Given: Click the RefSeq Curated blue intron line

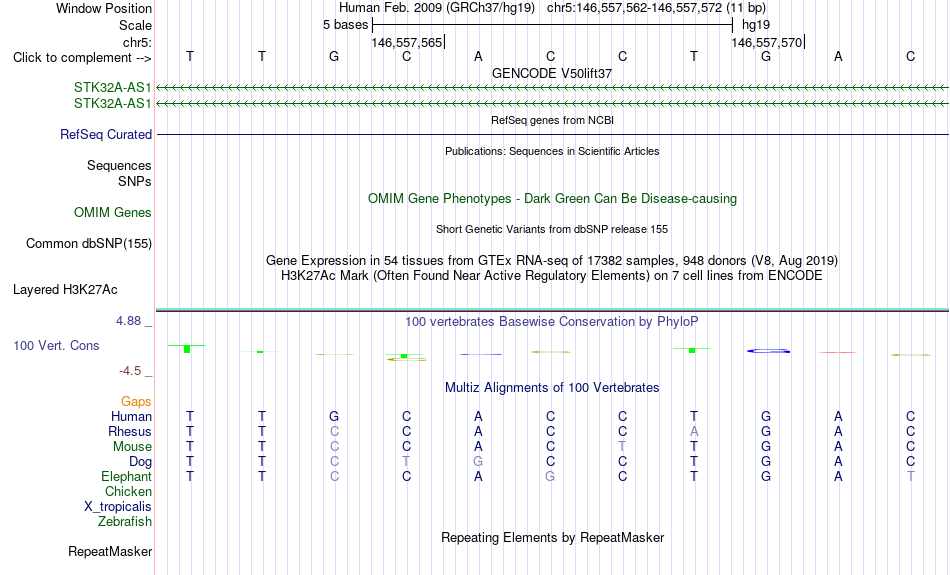Looking at the screenshot, I should 553,135.
